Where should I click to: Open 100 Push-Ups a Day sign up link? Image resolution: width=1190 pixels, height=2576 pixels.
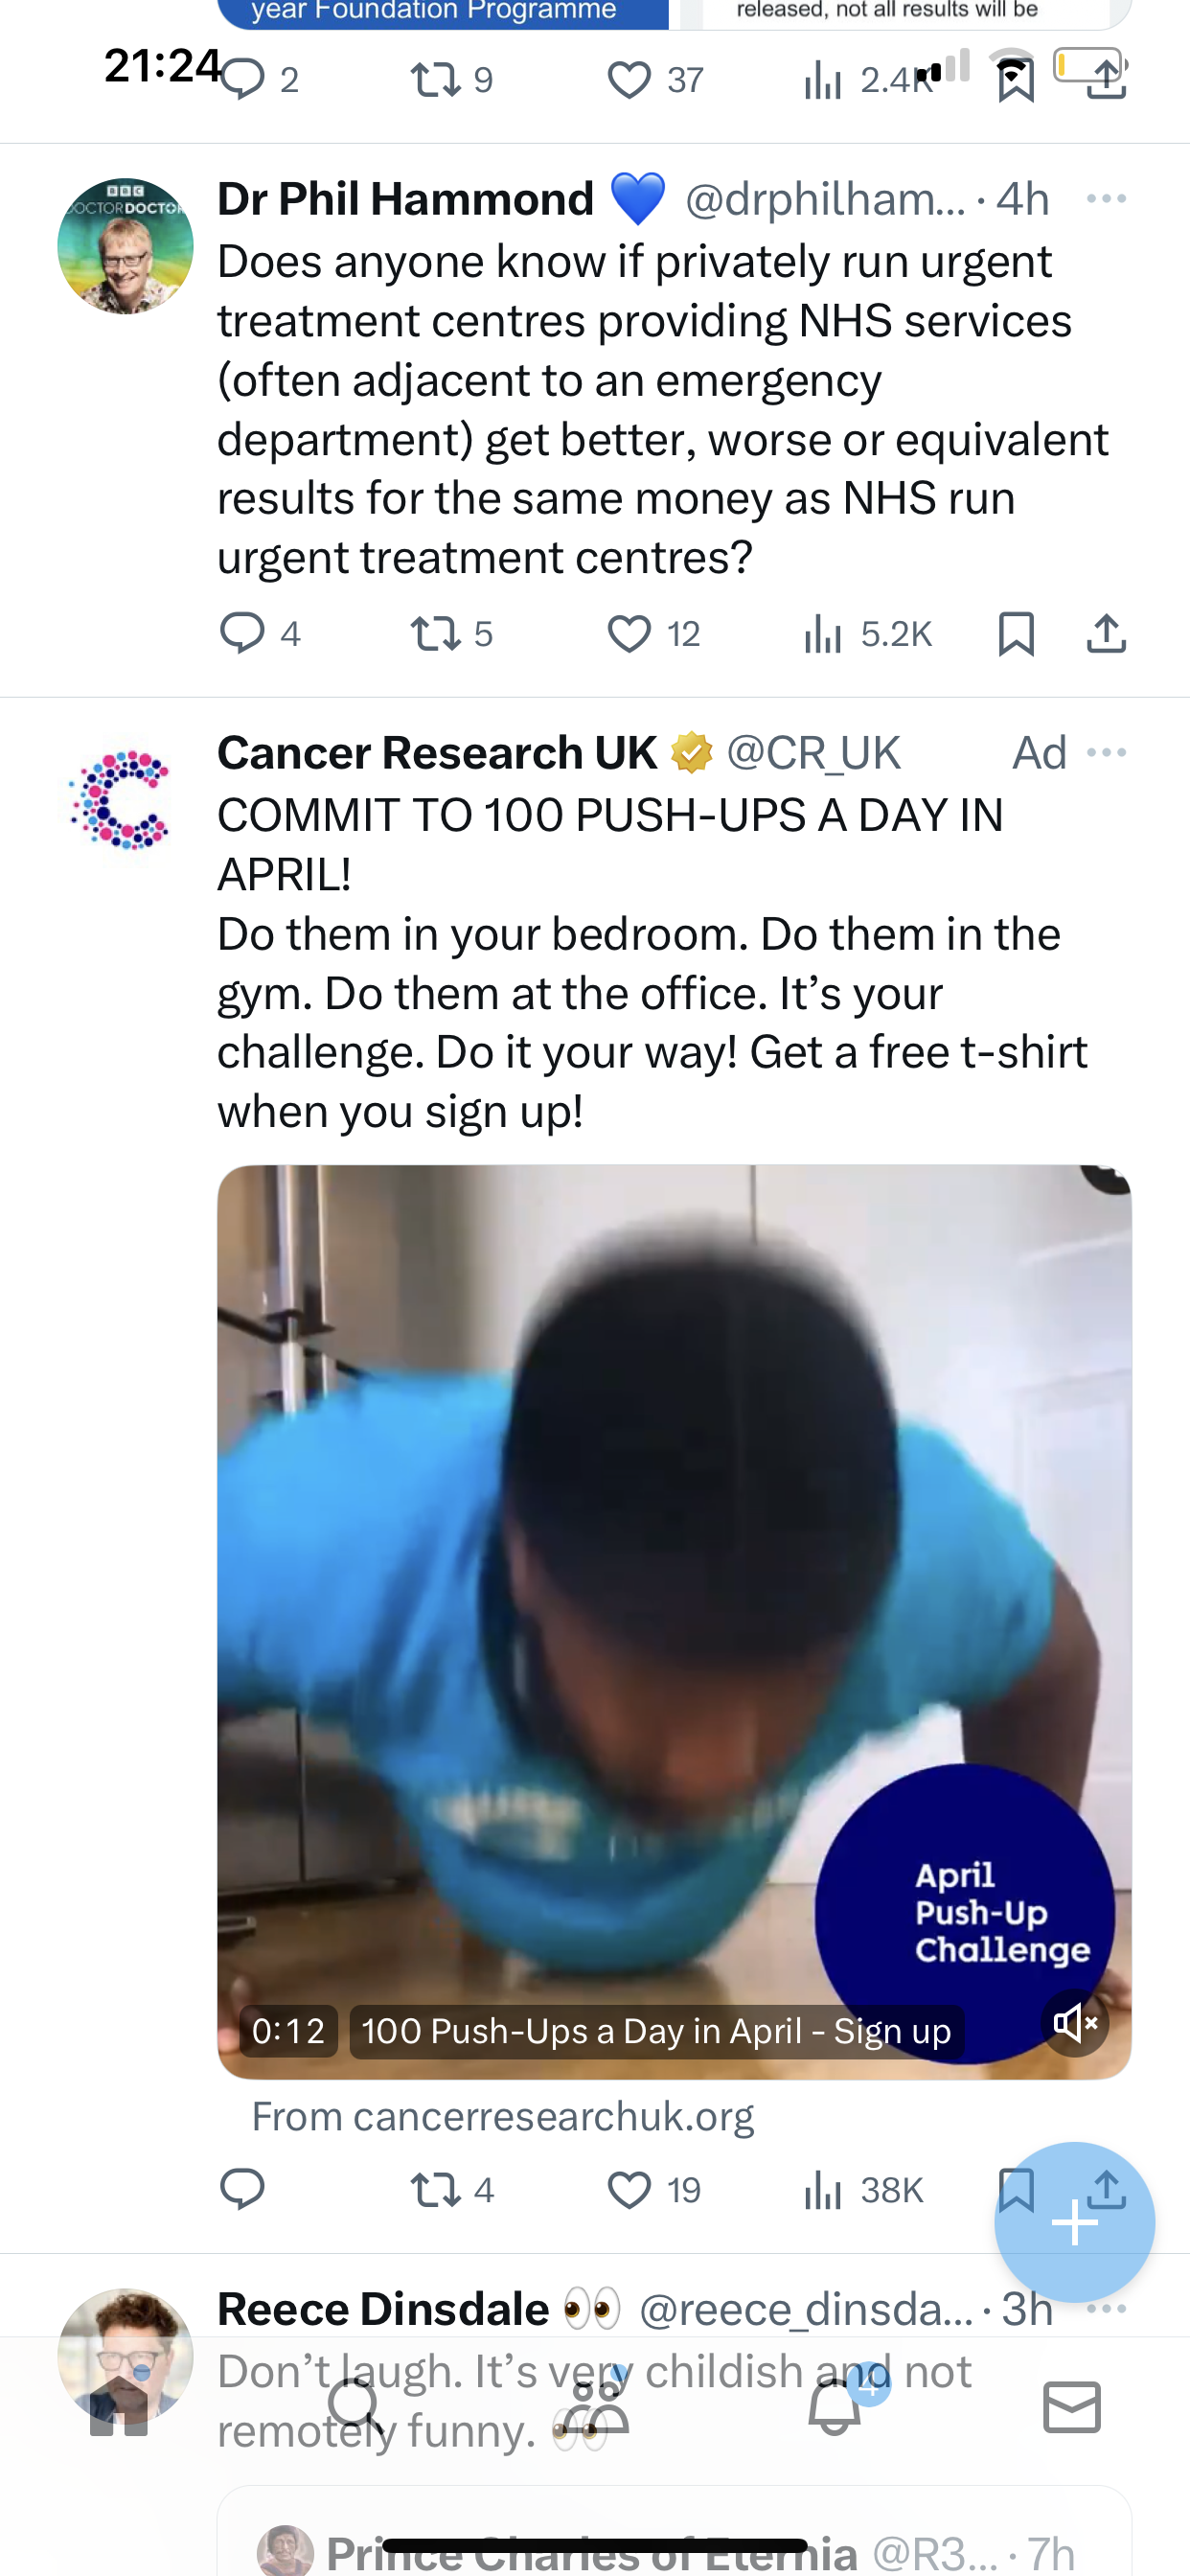pyautogui.click(x=656, y=2031)
